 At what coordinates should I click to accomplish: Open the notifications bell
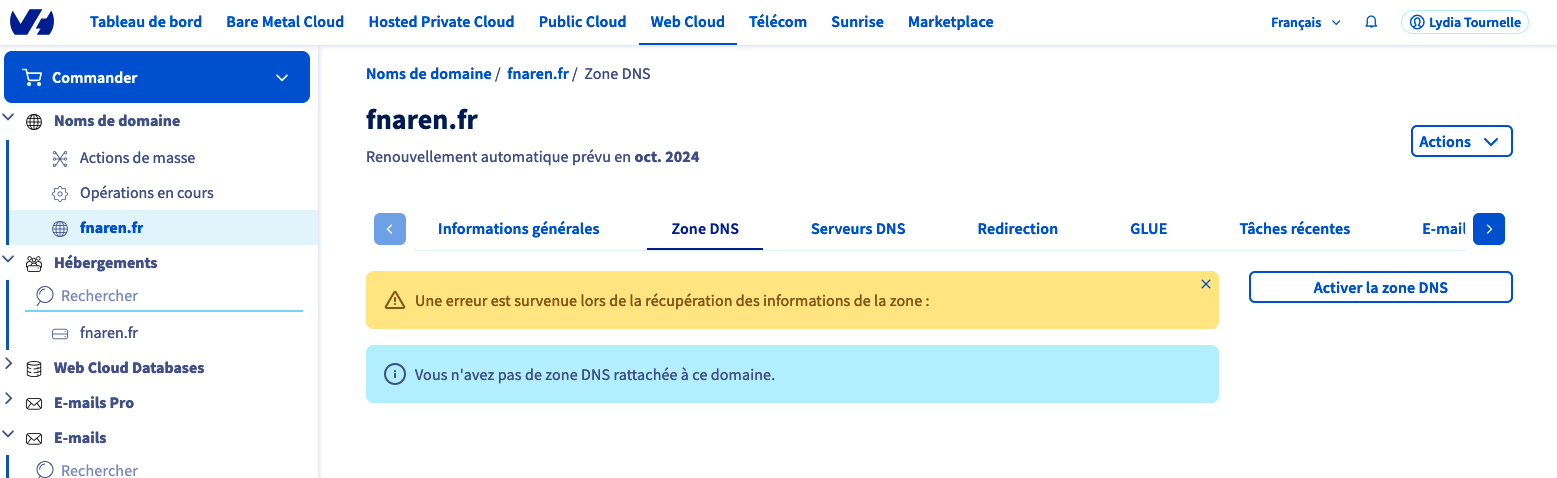pyautogui.click(x=1371, y=22)
